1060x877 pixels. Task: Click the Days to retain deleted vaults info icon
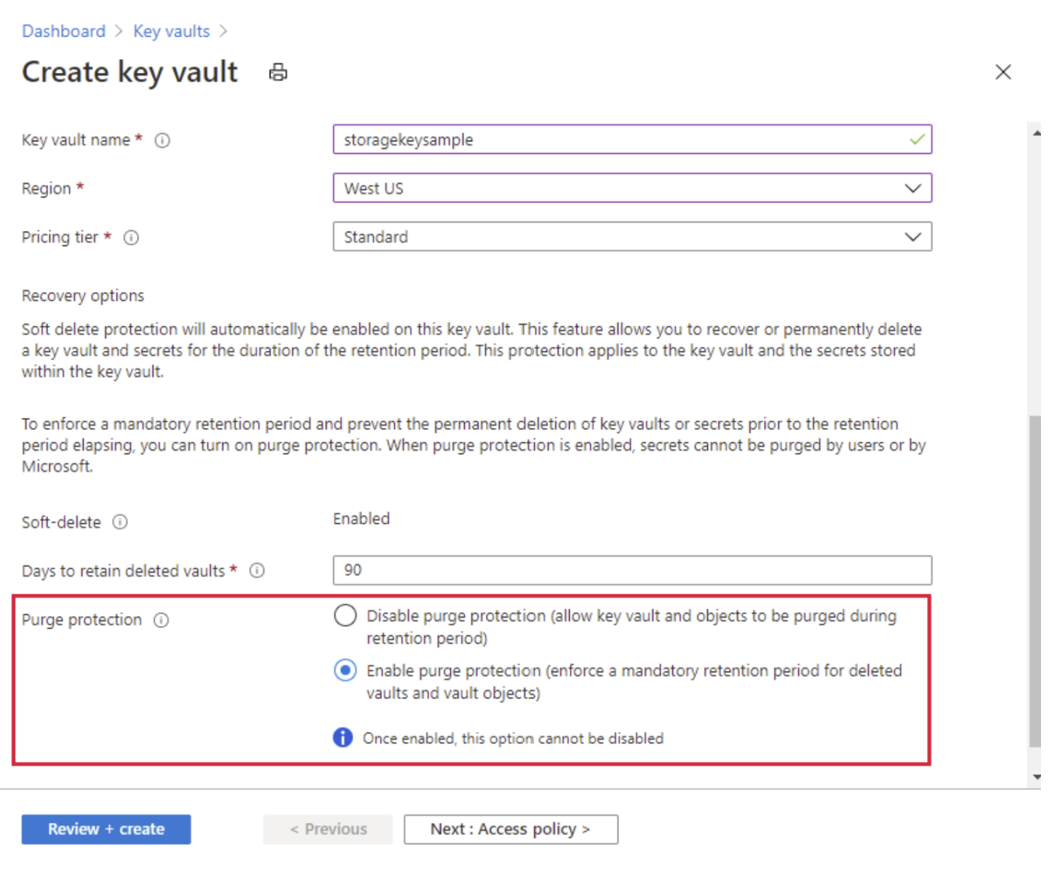click(x=257, y=570)
